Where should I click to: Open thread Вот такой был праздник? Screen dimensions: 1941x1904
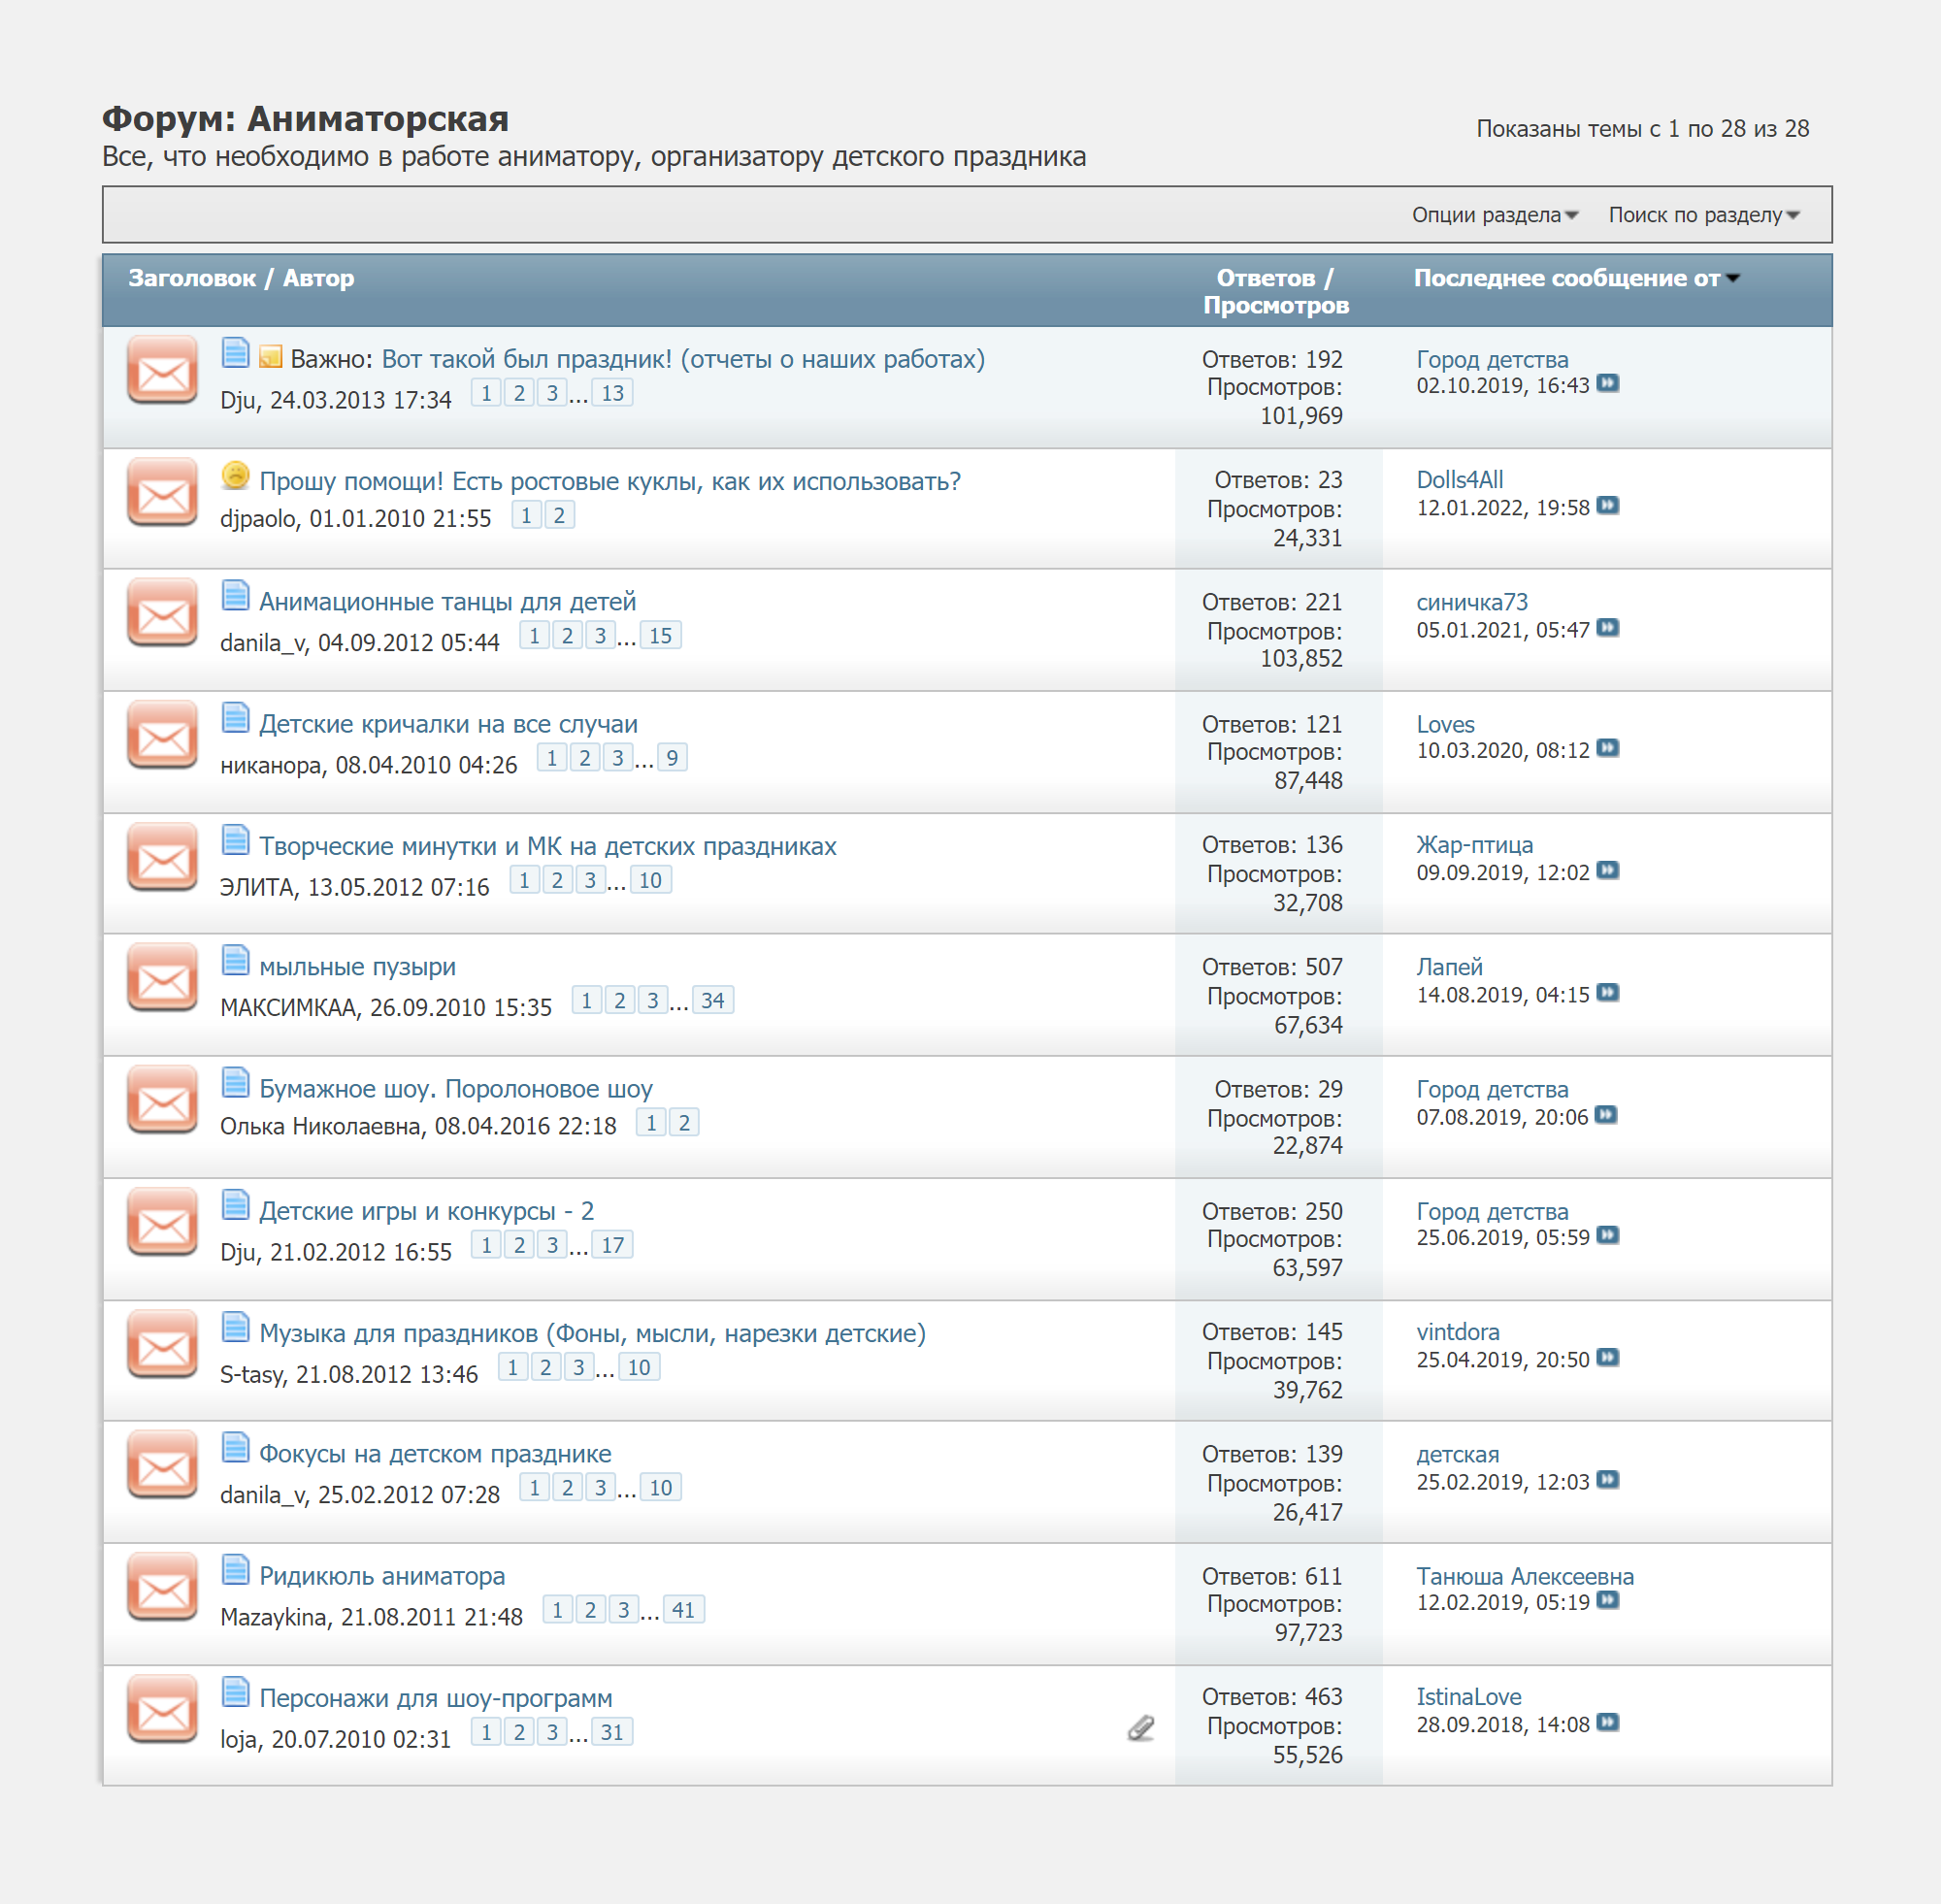683,359
